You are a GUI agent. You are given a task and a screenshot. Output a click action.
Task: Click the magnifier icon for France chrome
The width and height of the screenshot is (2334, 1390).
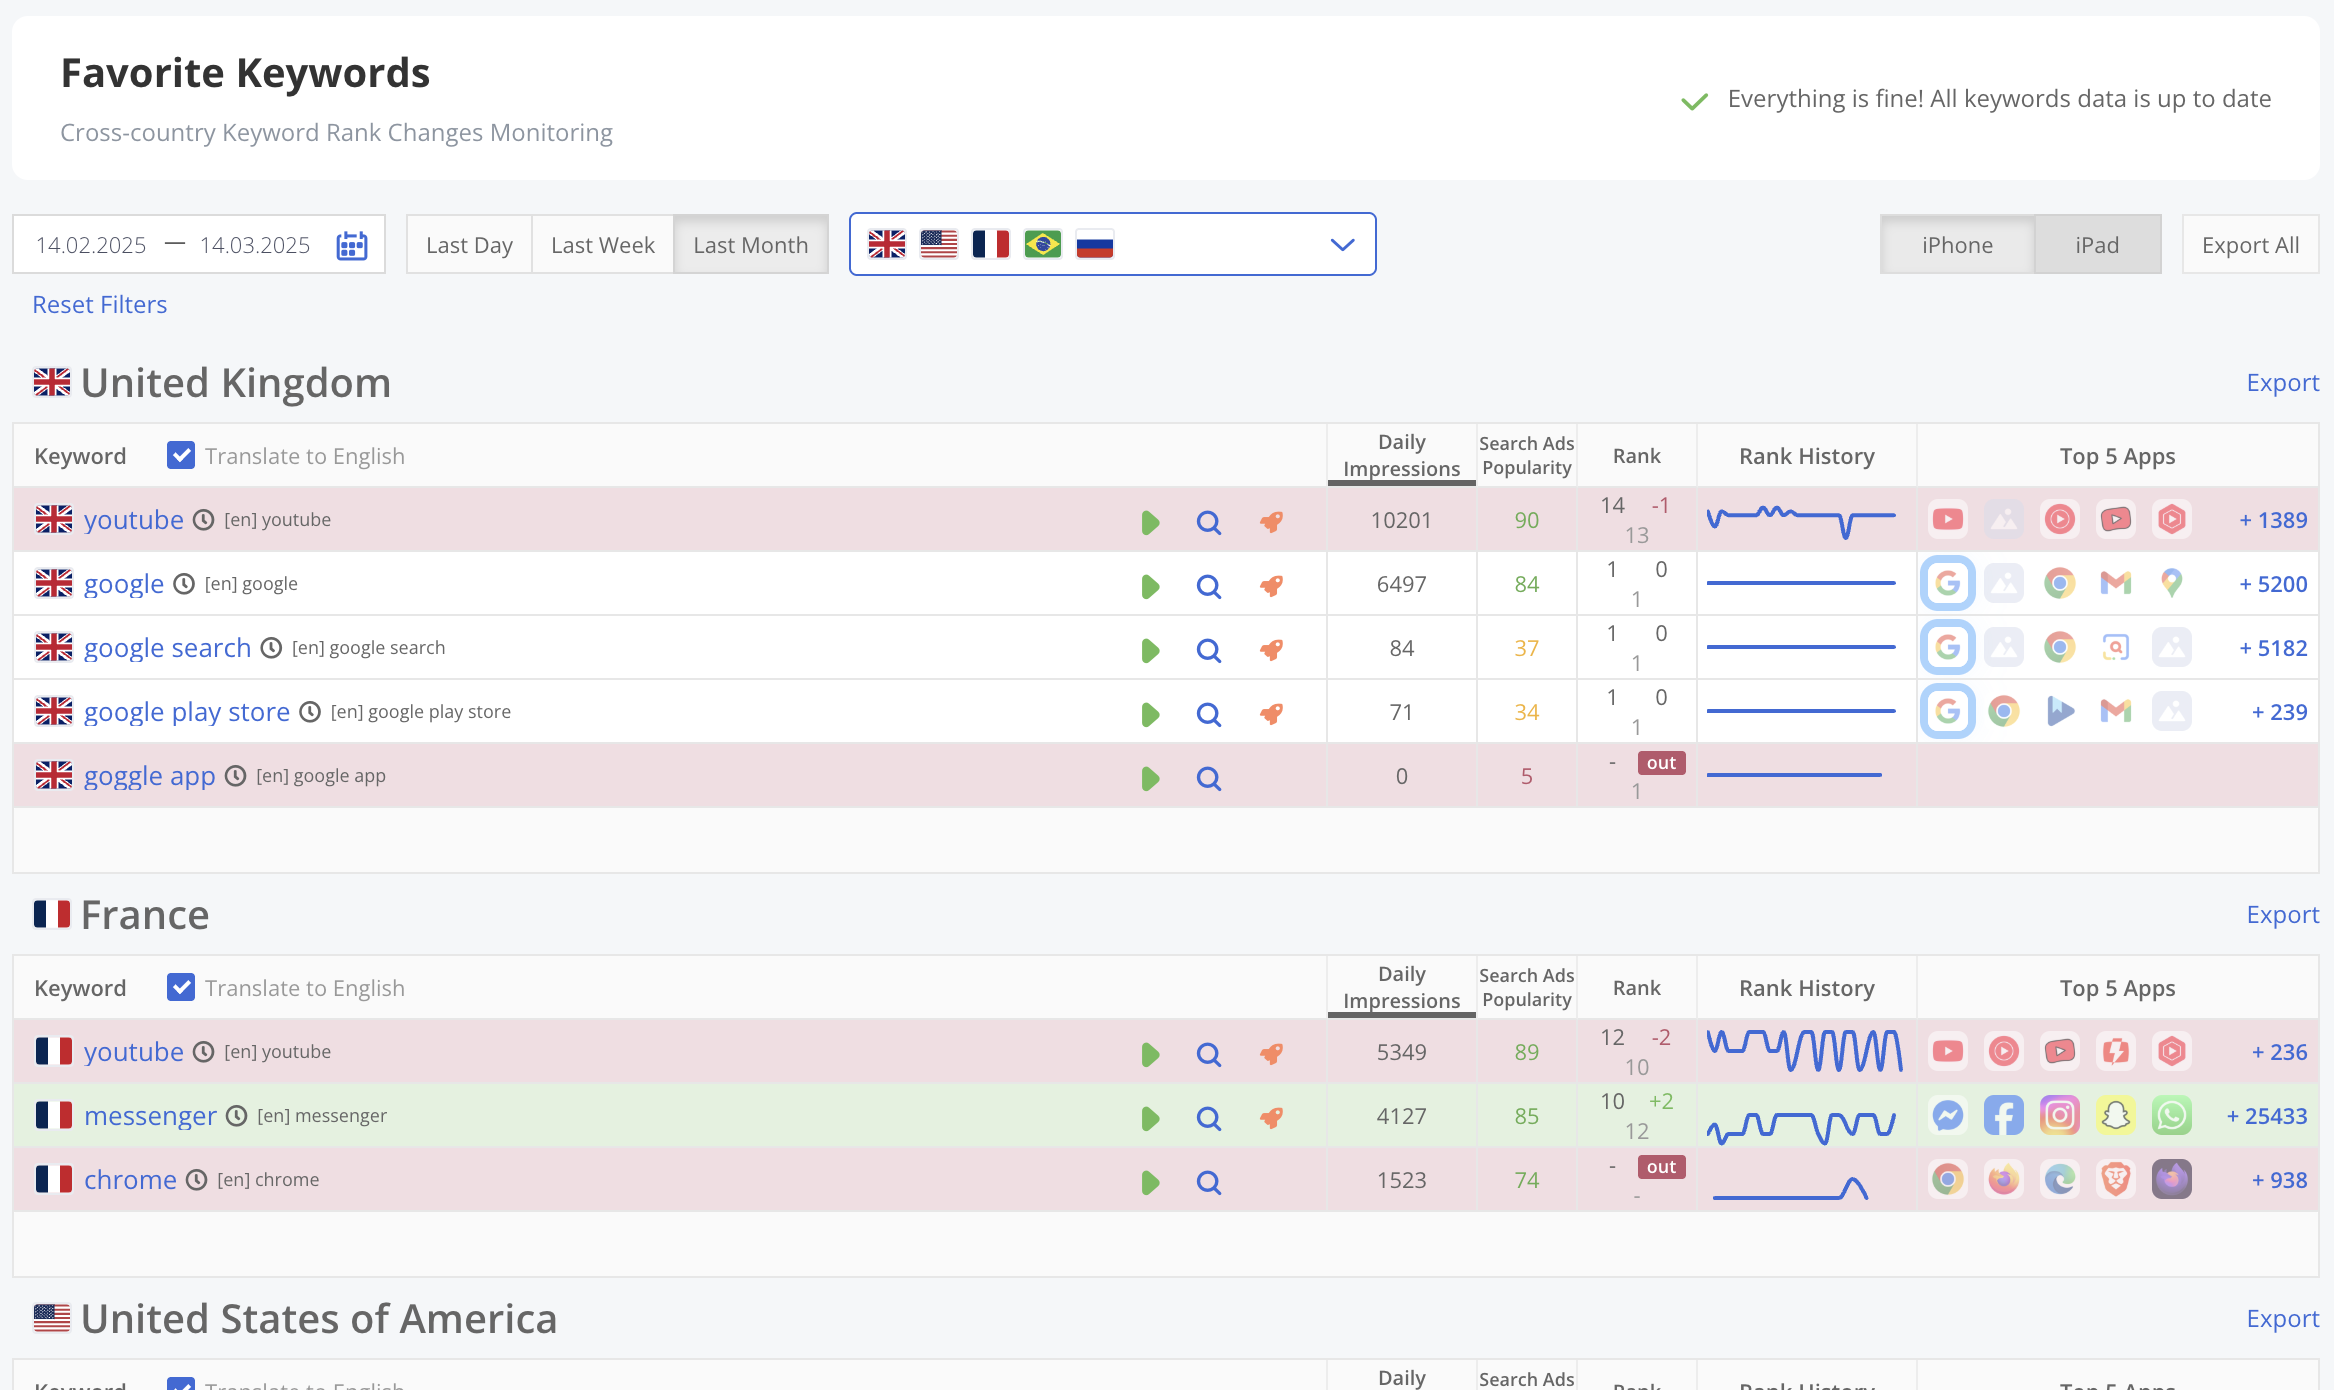click(1209, 1182)
